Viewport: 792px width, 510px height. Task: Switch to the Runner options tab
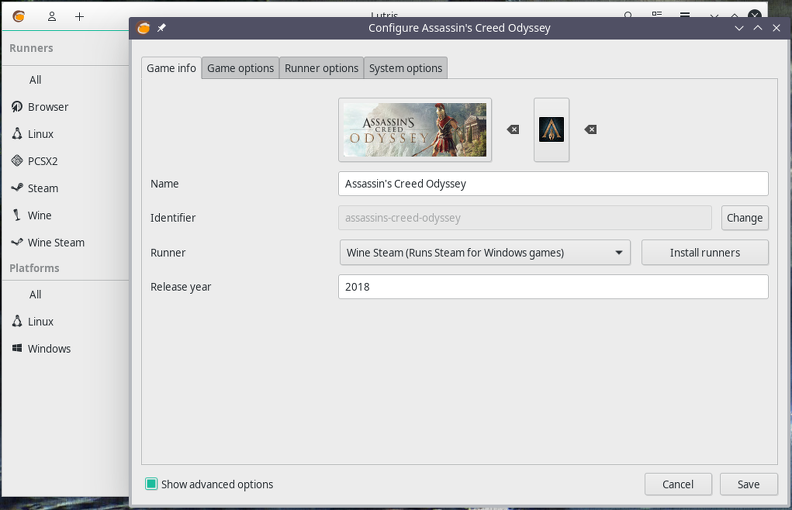pyautogui.click(x=321, y=68)
